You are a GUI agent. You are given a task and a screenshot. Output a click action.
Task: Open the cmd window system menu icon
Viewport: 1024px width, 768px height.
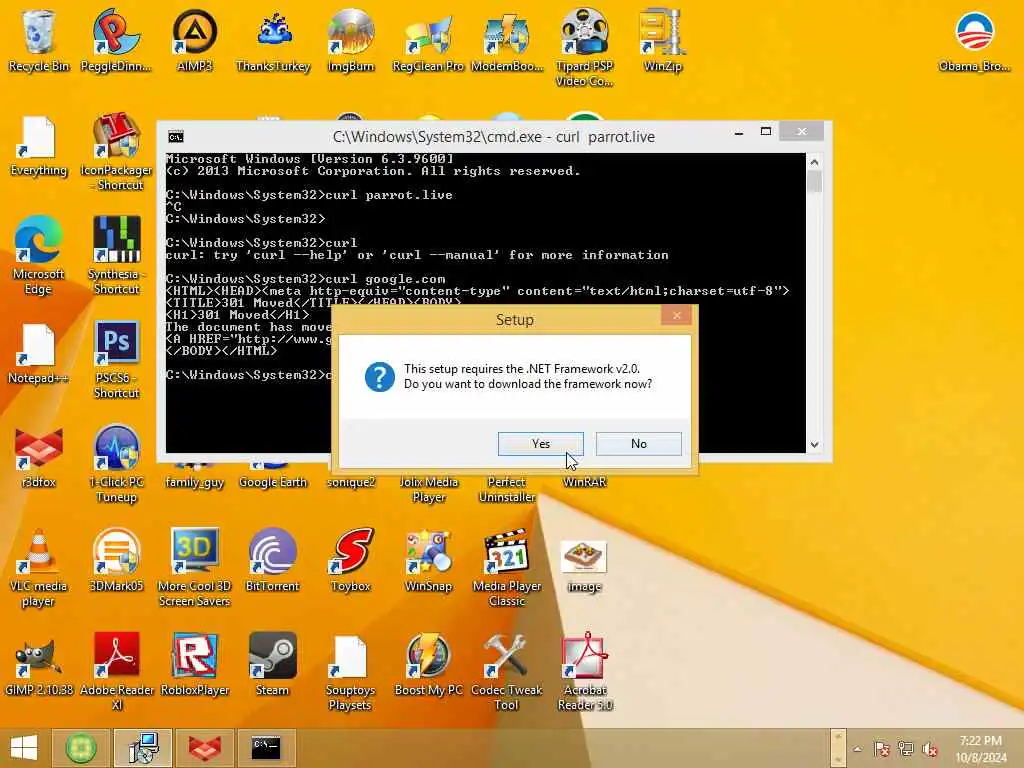click(176, 136)
